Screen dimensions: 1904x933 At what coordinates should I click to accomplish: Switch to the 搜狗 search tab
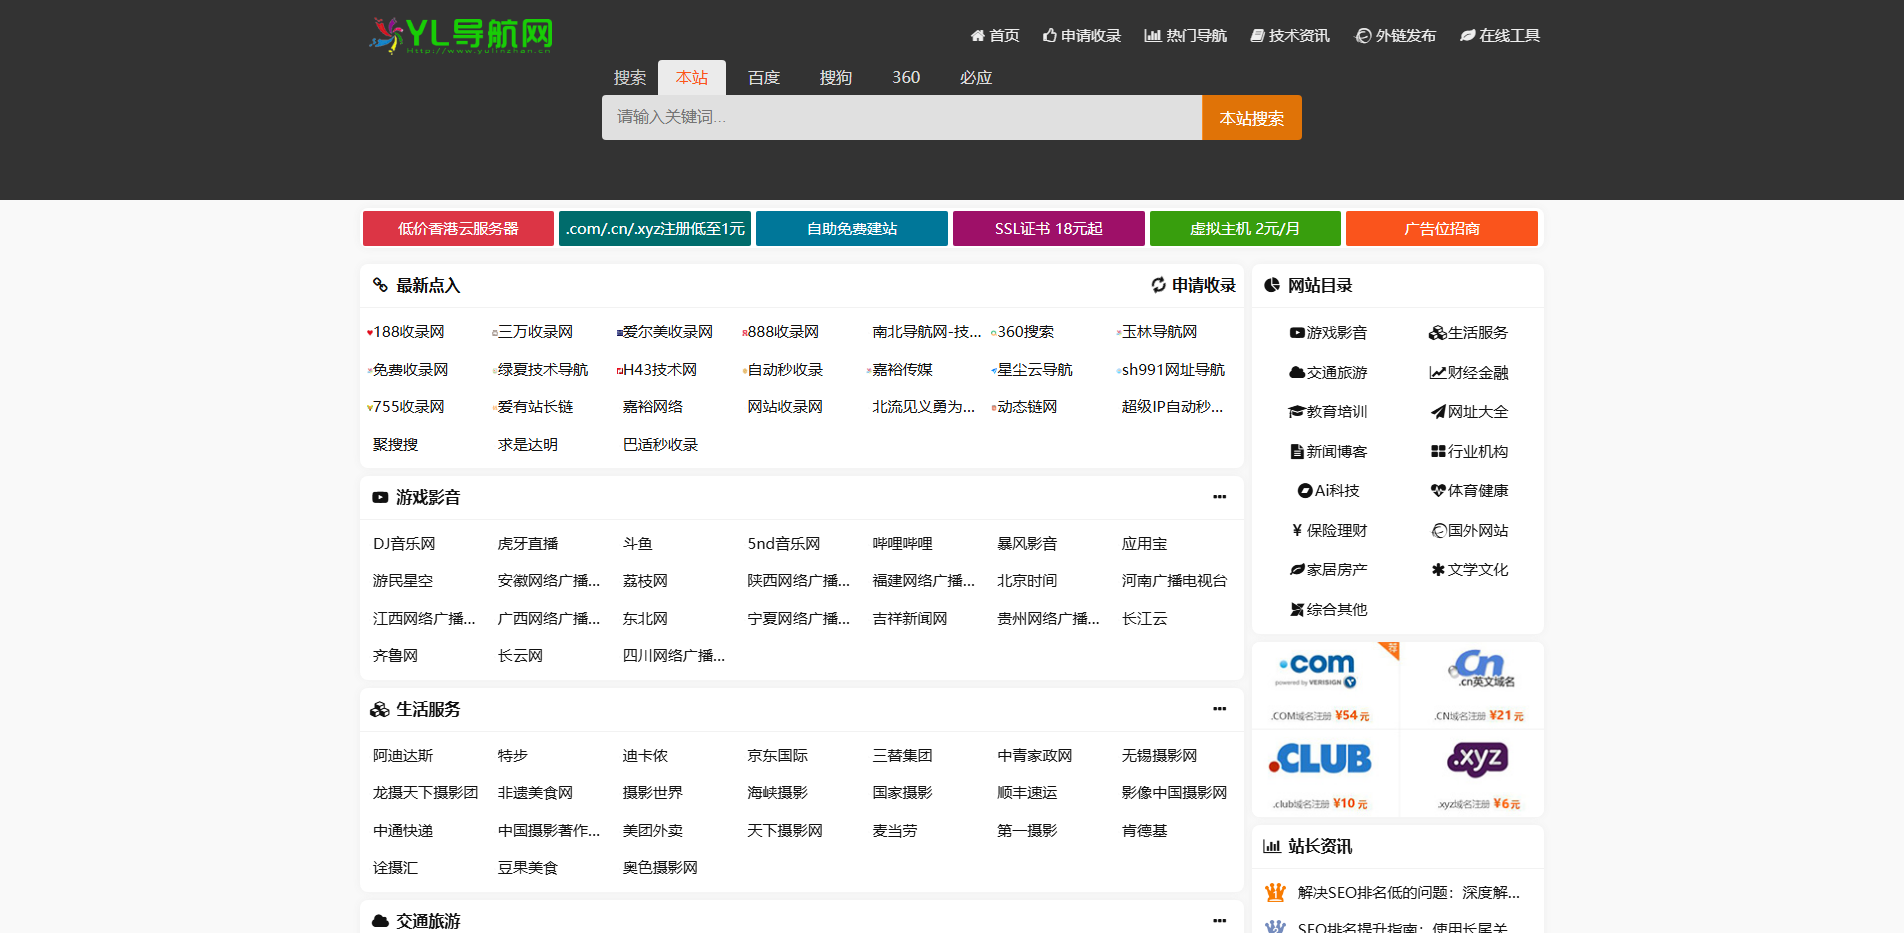(835, 77)
